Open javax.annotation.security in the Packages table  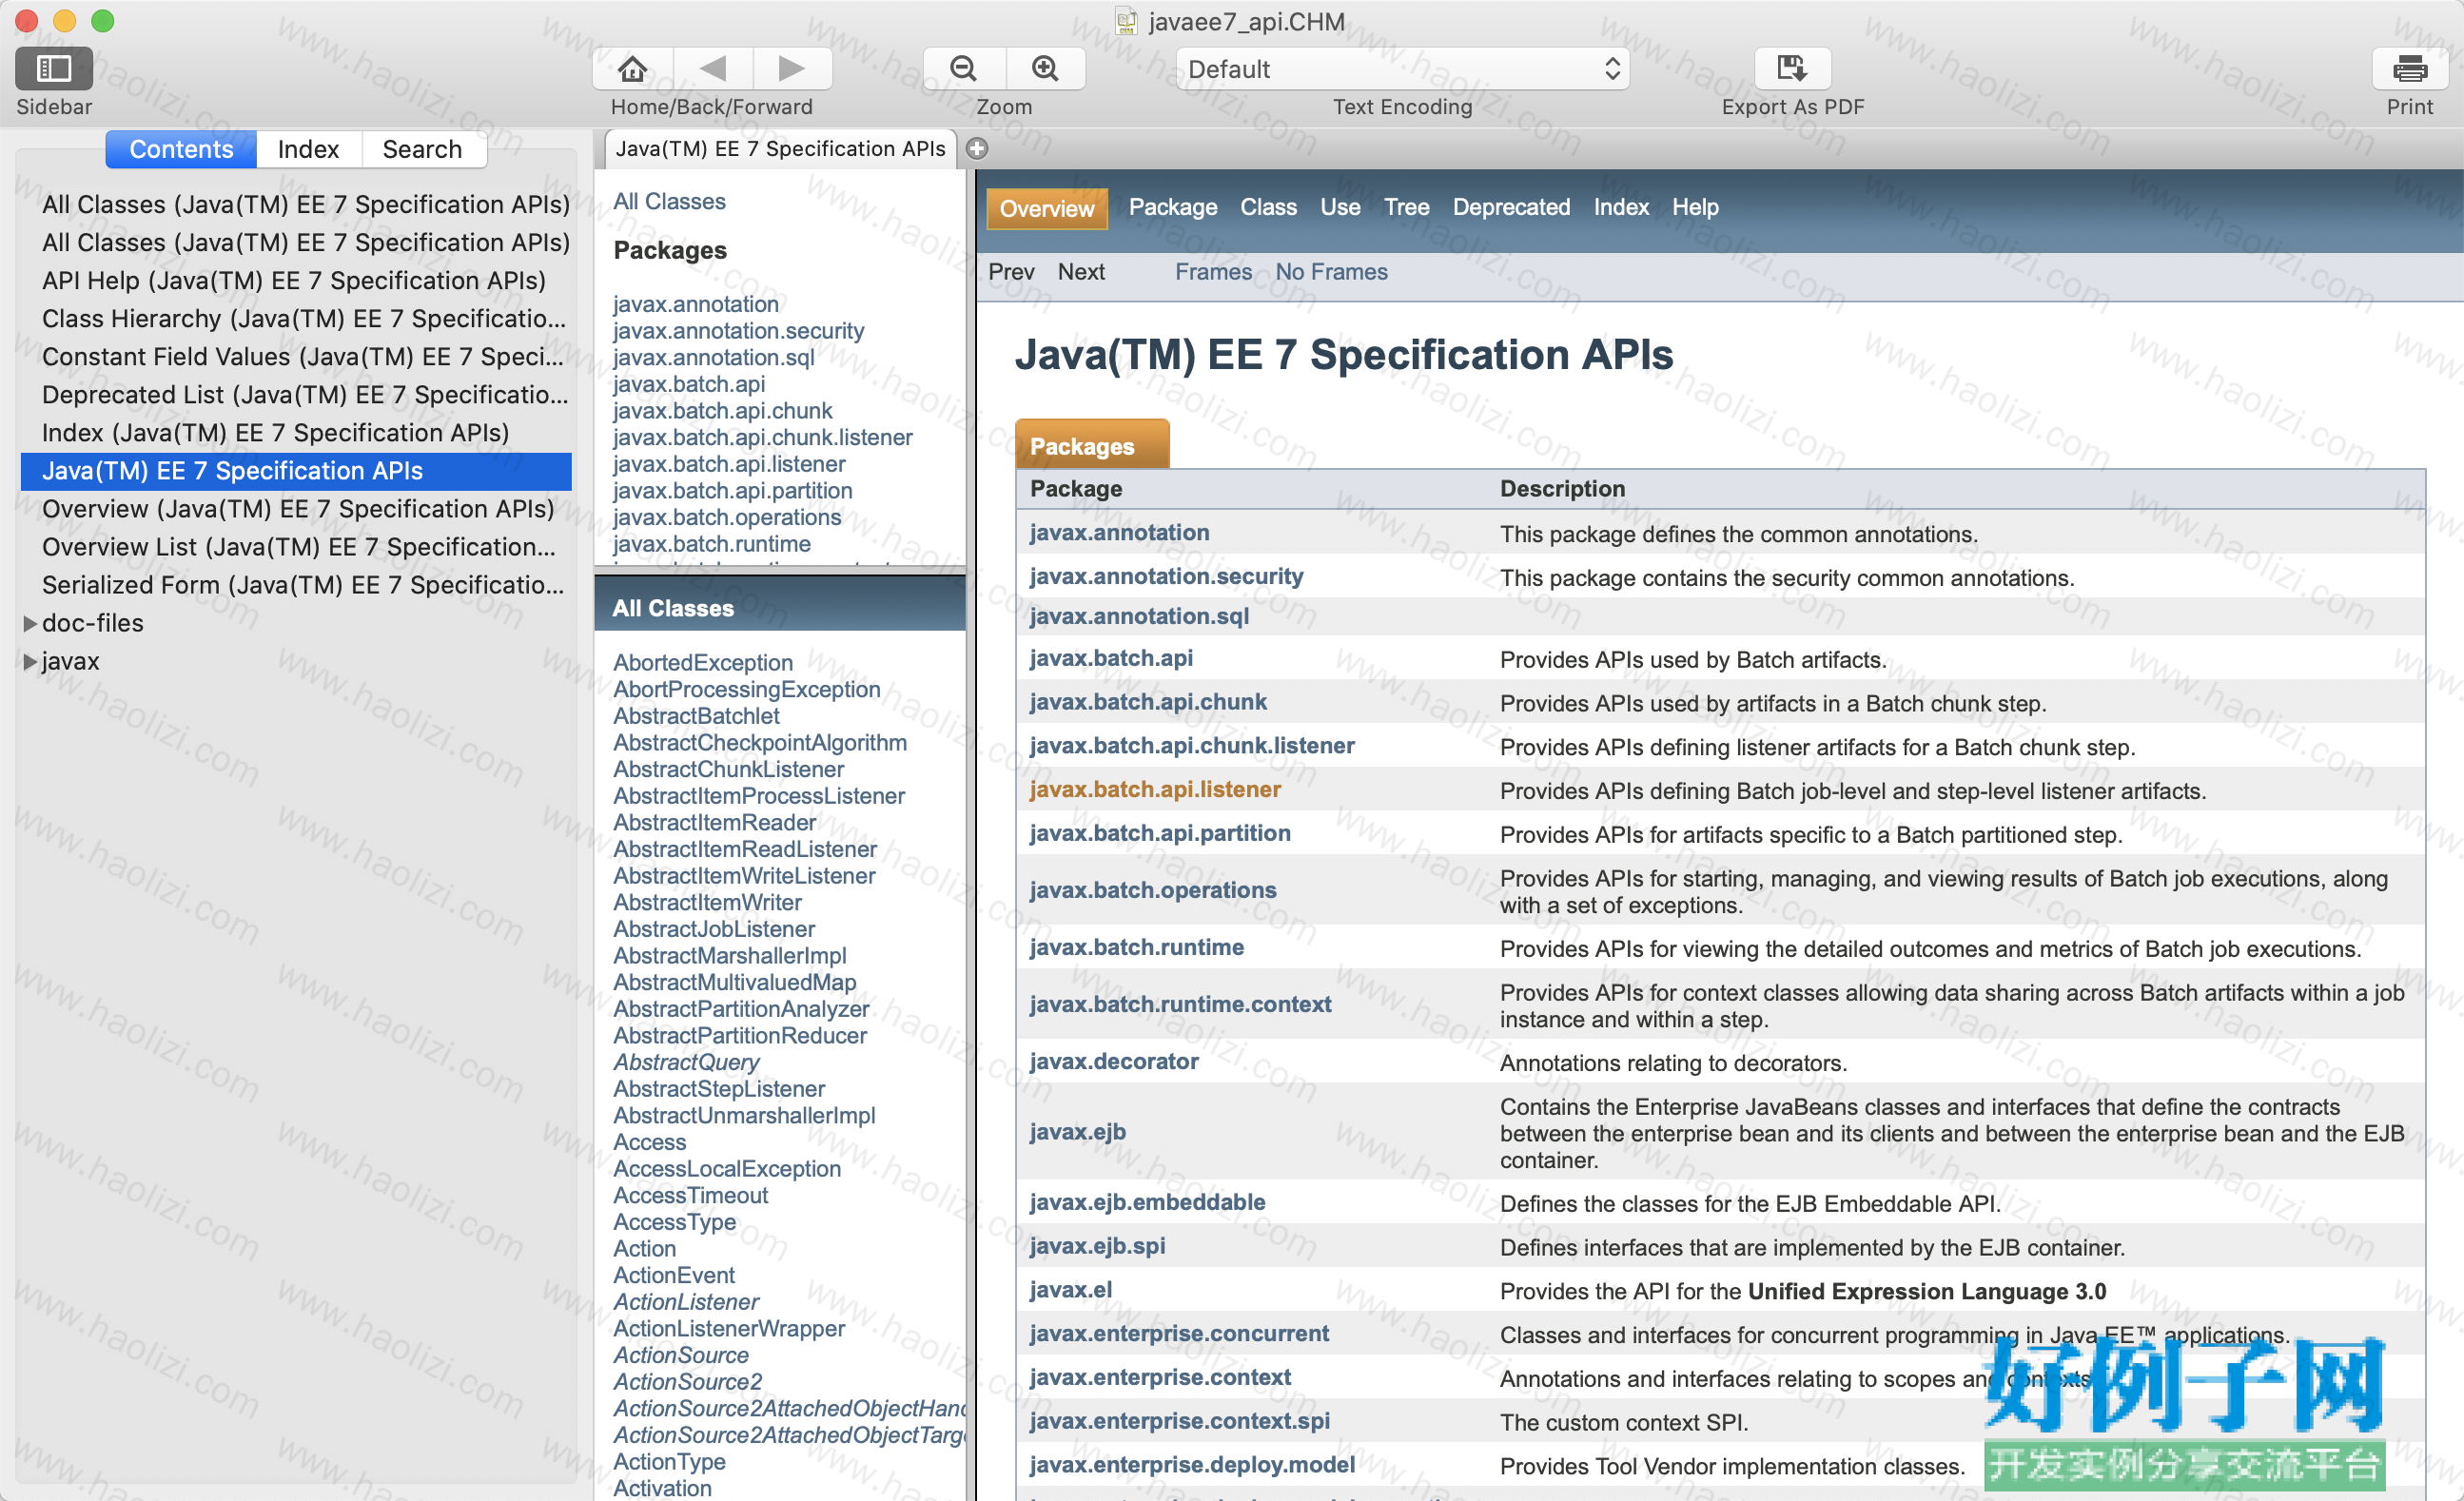point(1166,576)
